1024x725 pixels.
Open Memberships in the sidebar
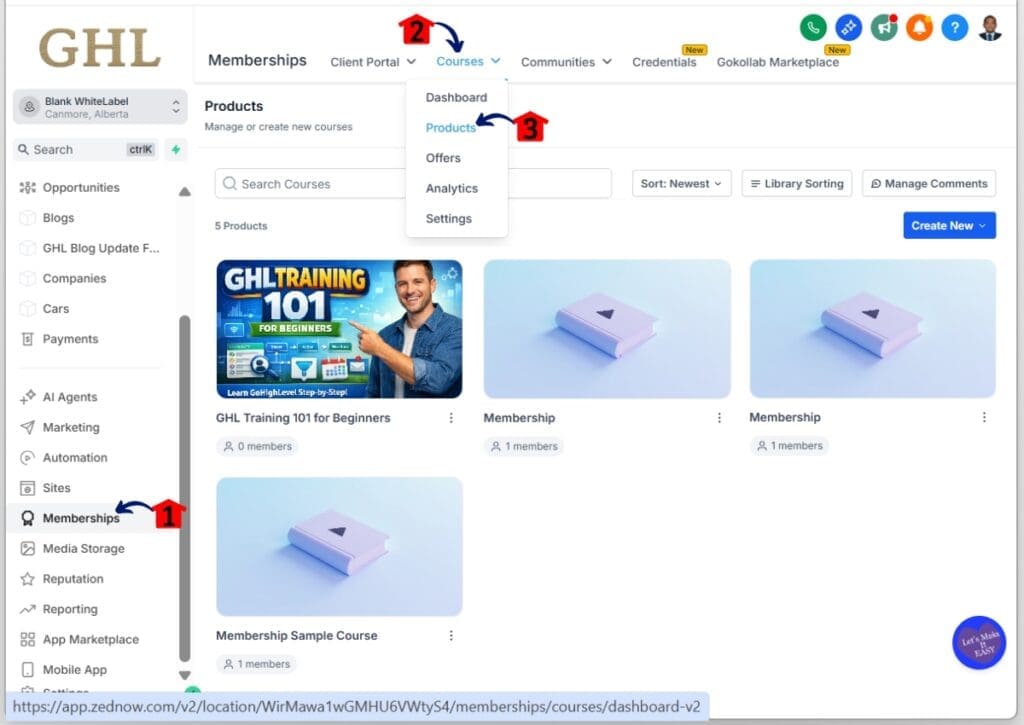click(81, 518)
